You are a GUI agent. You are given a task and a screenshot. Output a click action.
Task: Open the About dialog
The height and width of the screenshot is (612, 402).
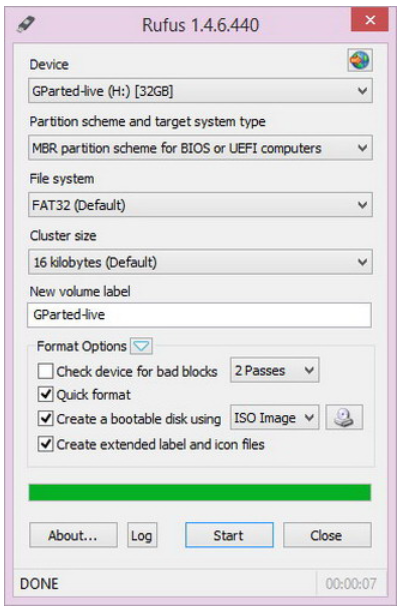coord(73,536)
